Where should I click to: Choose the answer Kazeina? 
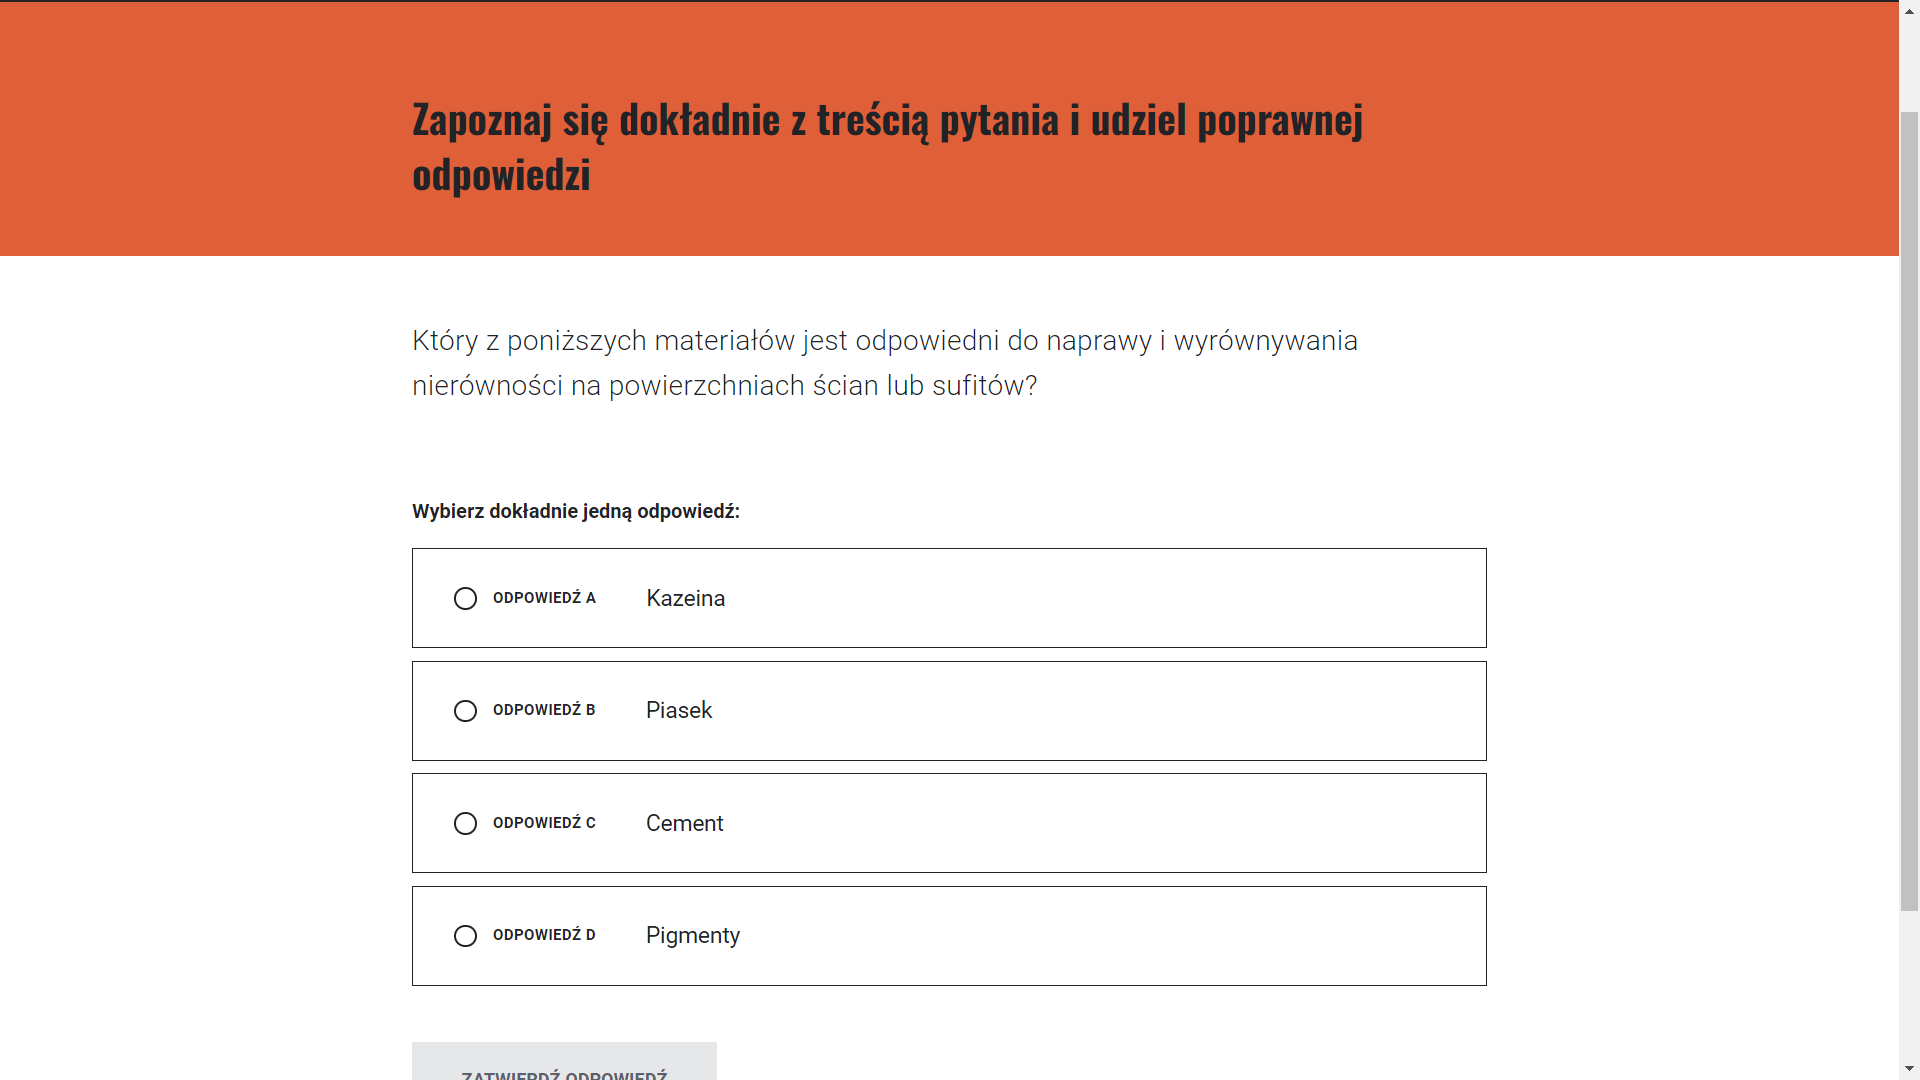click(684, 598)
